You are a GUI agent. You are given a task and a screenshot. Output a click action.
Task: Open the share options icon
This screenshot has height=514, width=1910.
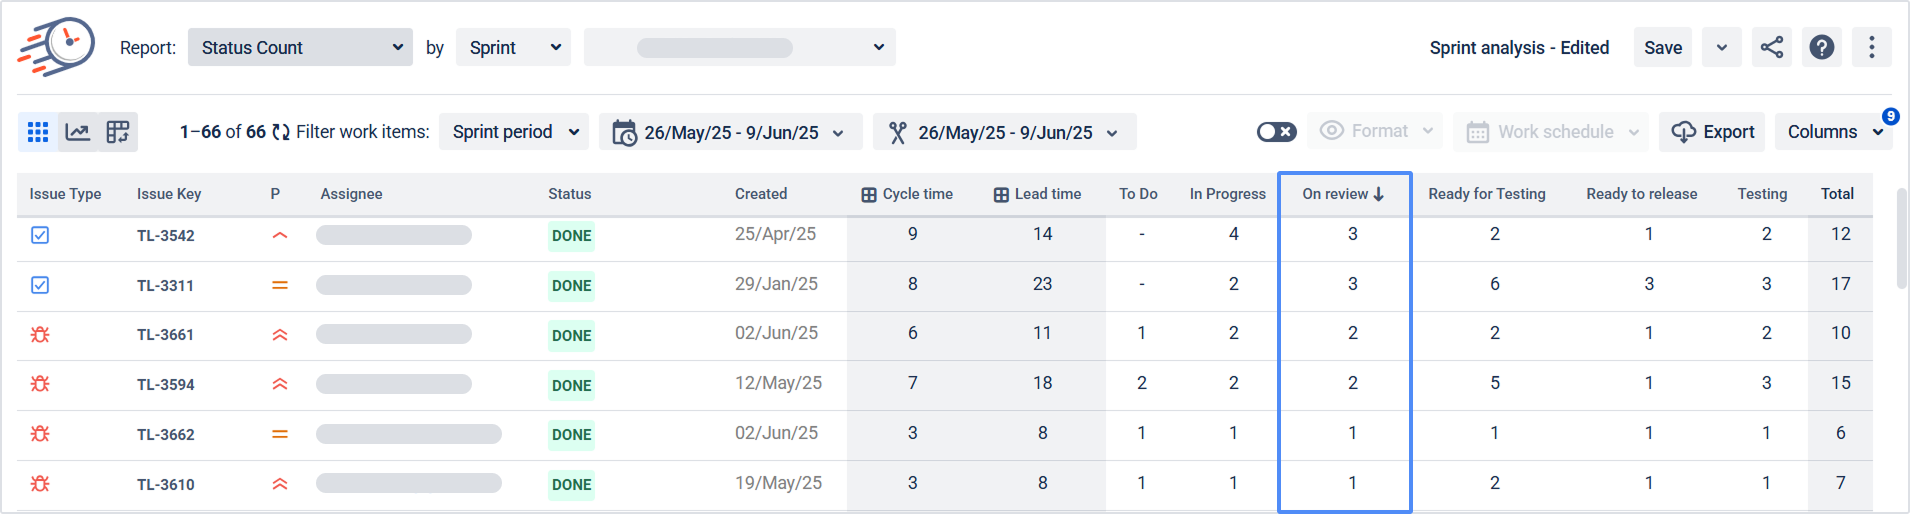1772,47
